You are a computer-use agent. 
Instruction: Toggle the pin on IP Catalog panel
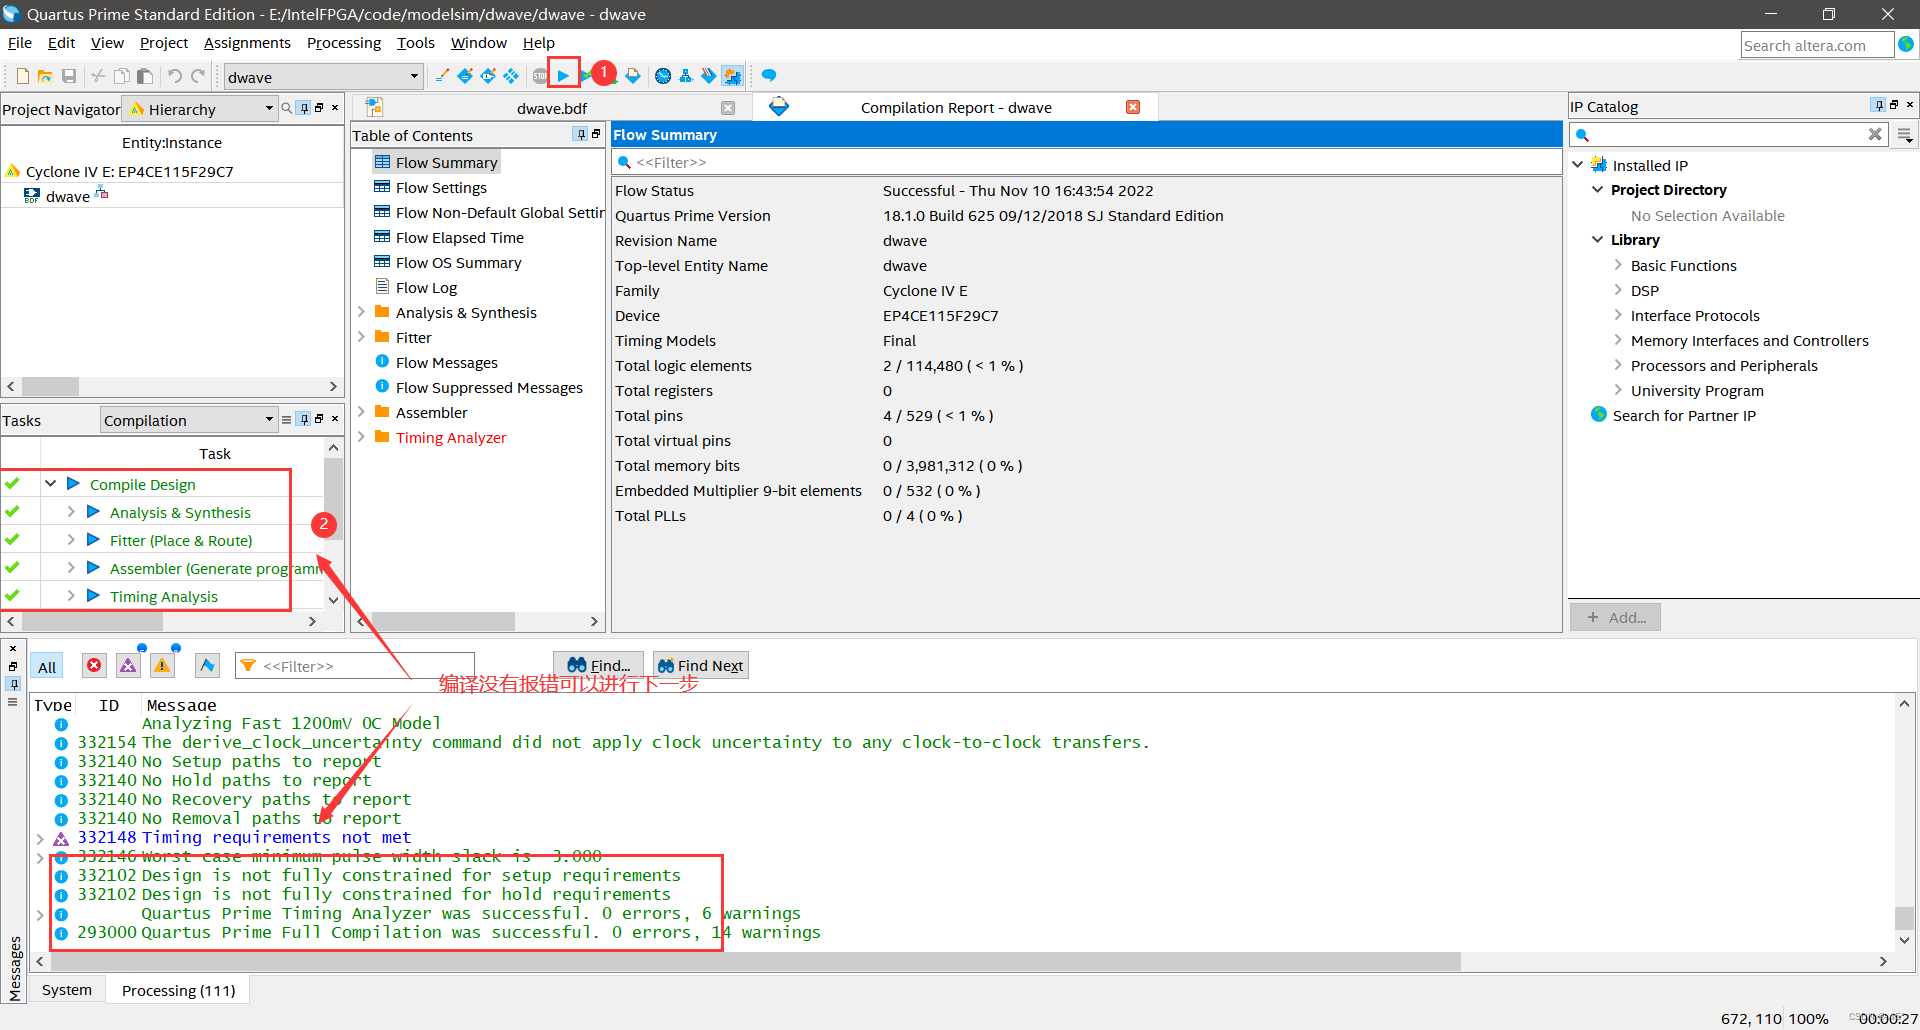1878,105
